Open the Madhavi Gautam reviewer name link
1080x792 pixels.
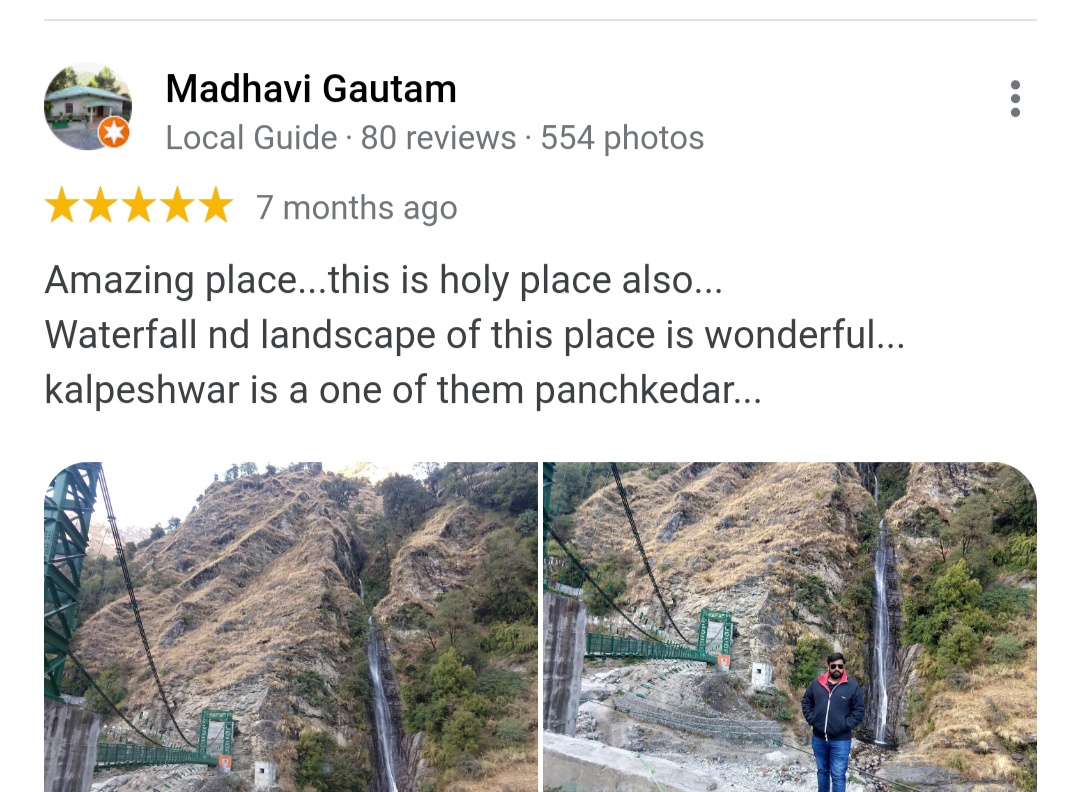pyautogui.click(x=311, y=90)
